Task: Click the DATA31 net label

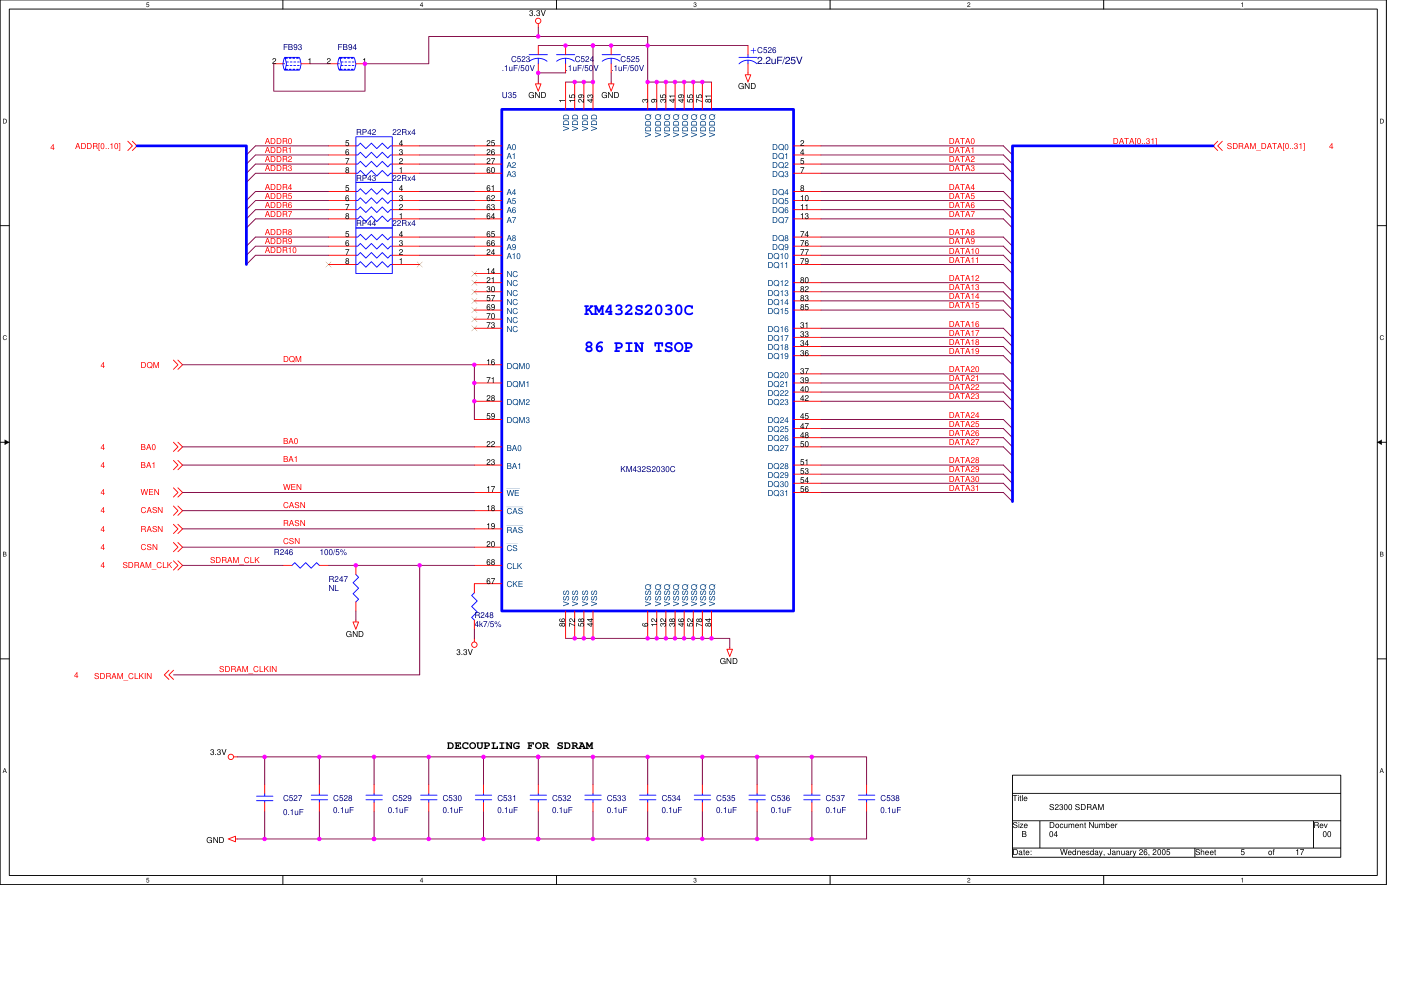Action: coord(964,488)
